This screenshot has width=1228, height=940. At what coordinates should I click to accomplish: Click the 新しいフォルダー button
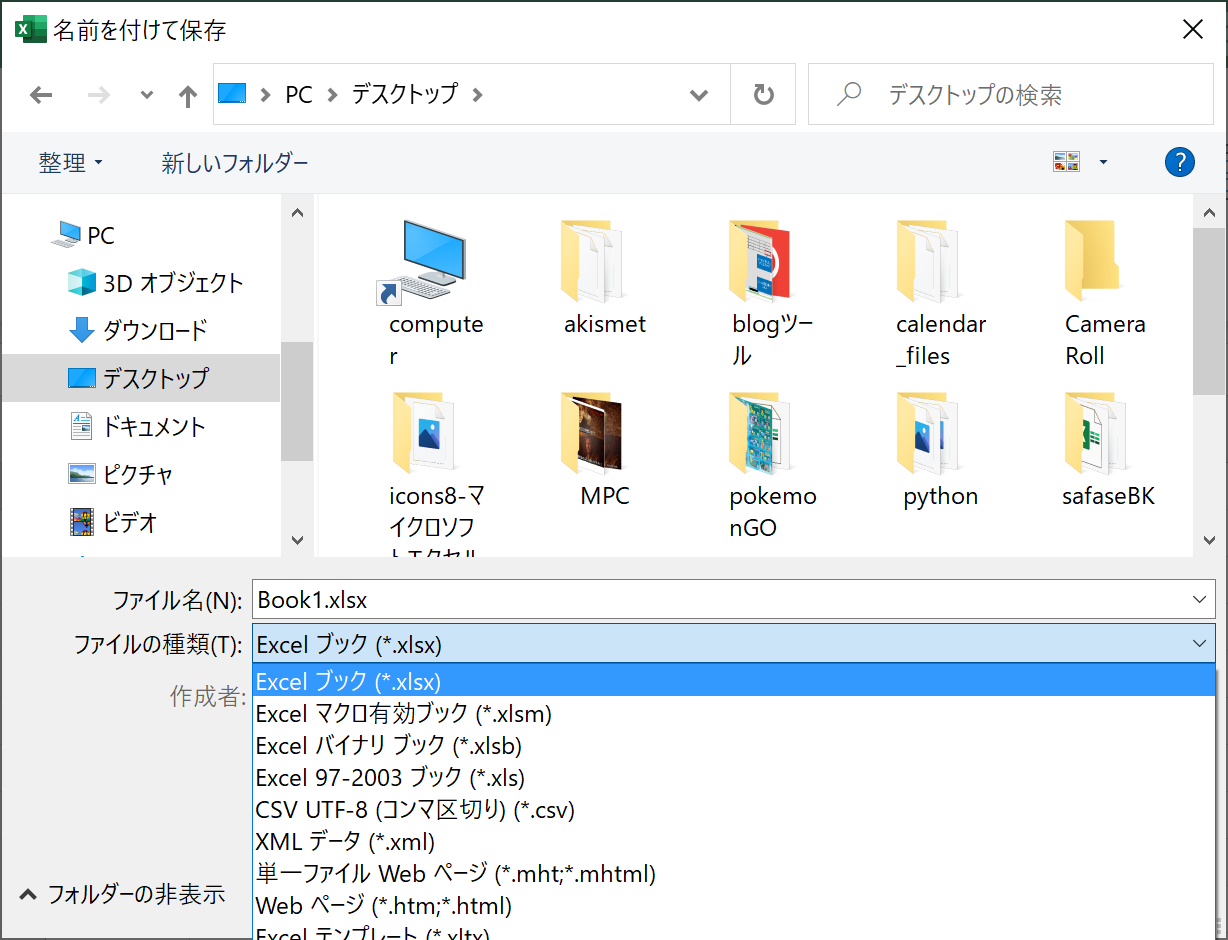(x=235, y=162)
